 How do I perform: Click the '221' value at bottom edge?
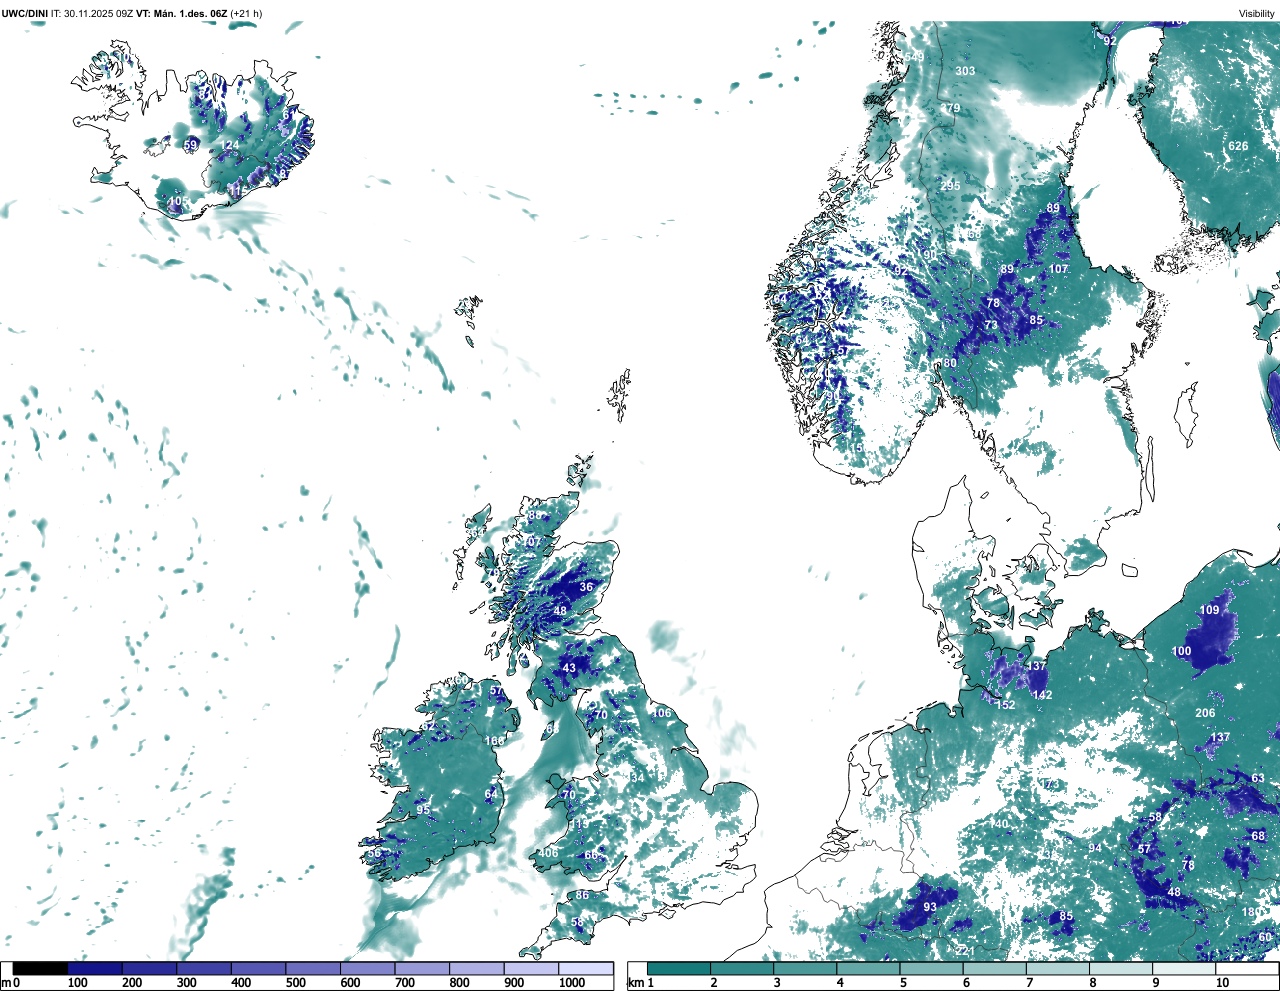[x=965, y=951]
